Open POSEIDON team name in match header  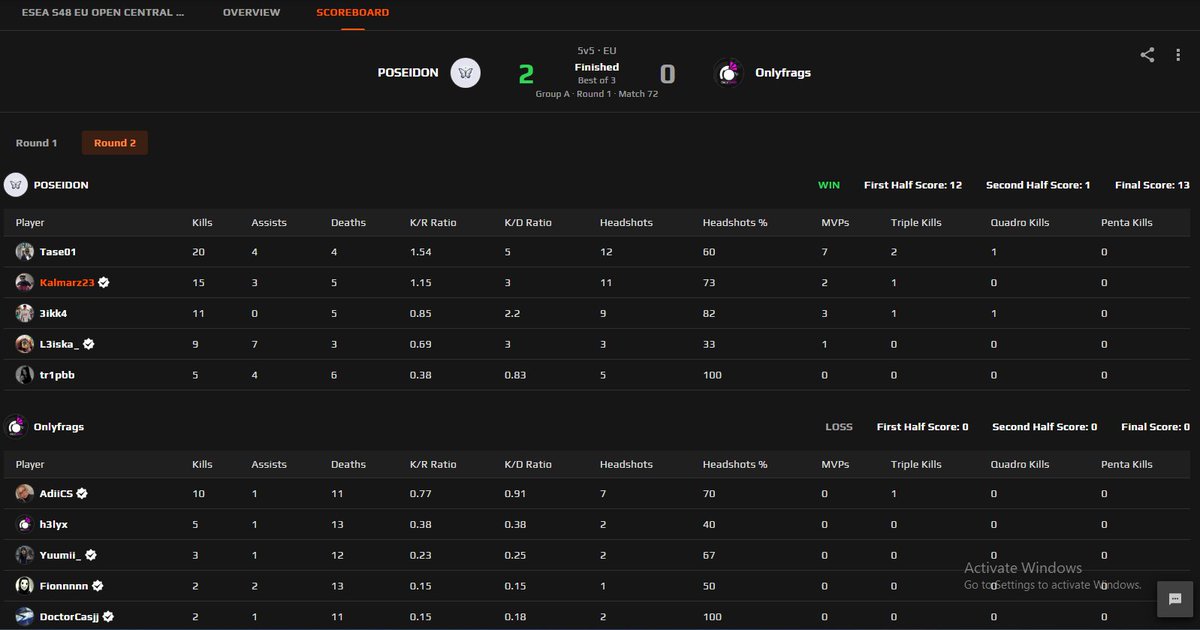pyautogui.click(x=407, y=73)
